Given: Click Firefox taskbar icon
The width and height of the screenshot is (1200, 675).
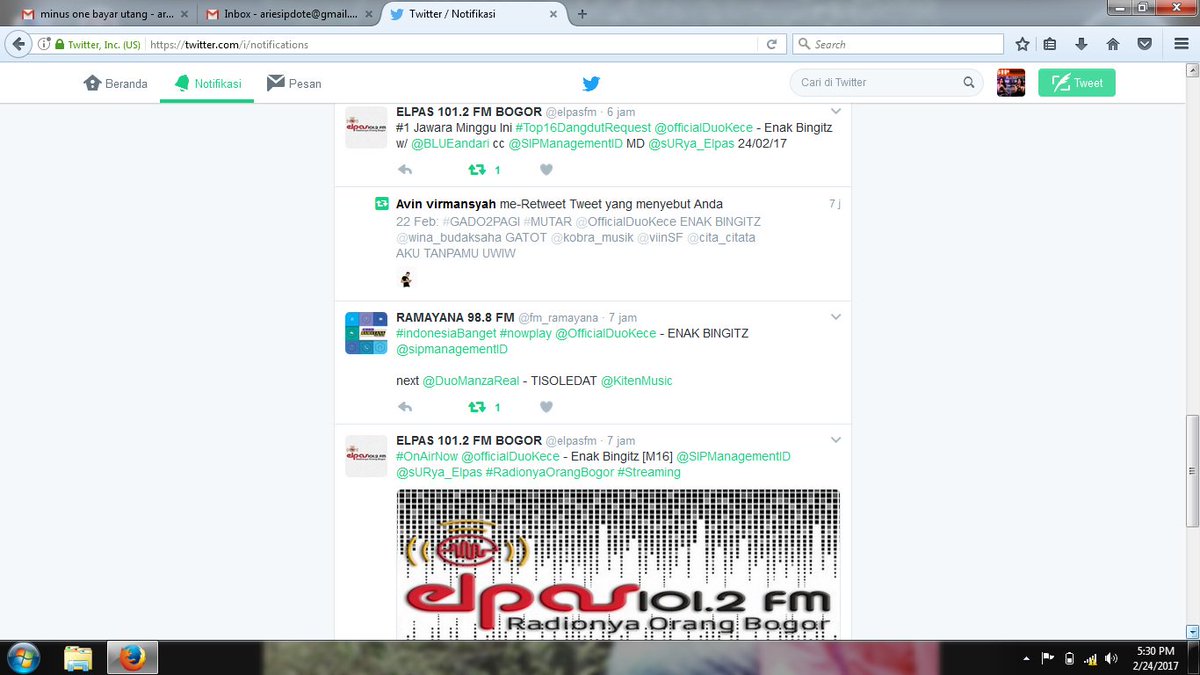Looking at the screenshot, I should point(131,657).
